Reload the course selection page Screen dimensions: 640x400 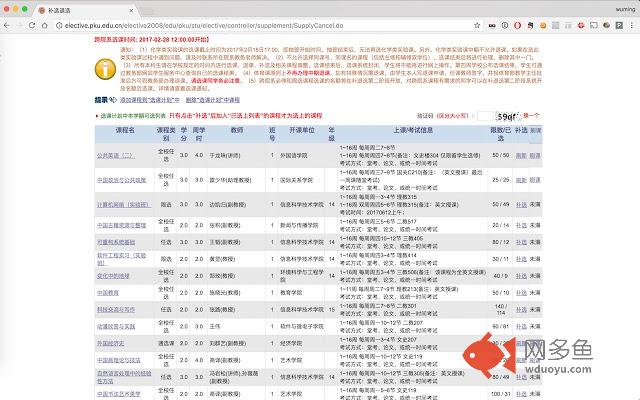[x=32, y=25]
